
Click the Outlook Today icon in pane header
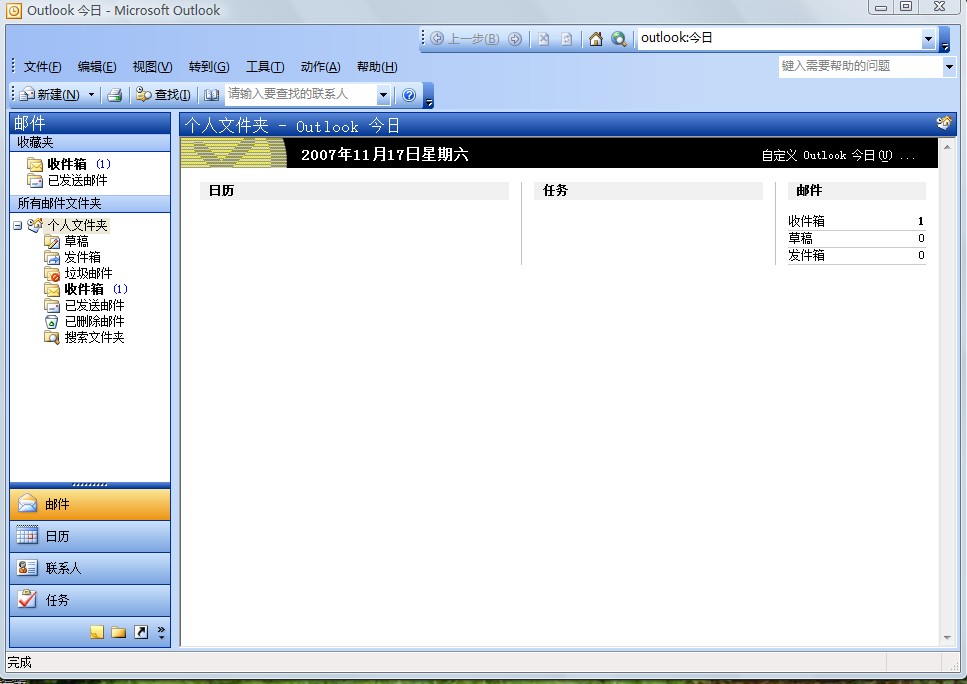[x=944, y=123]
